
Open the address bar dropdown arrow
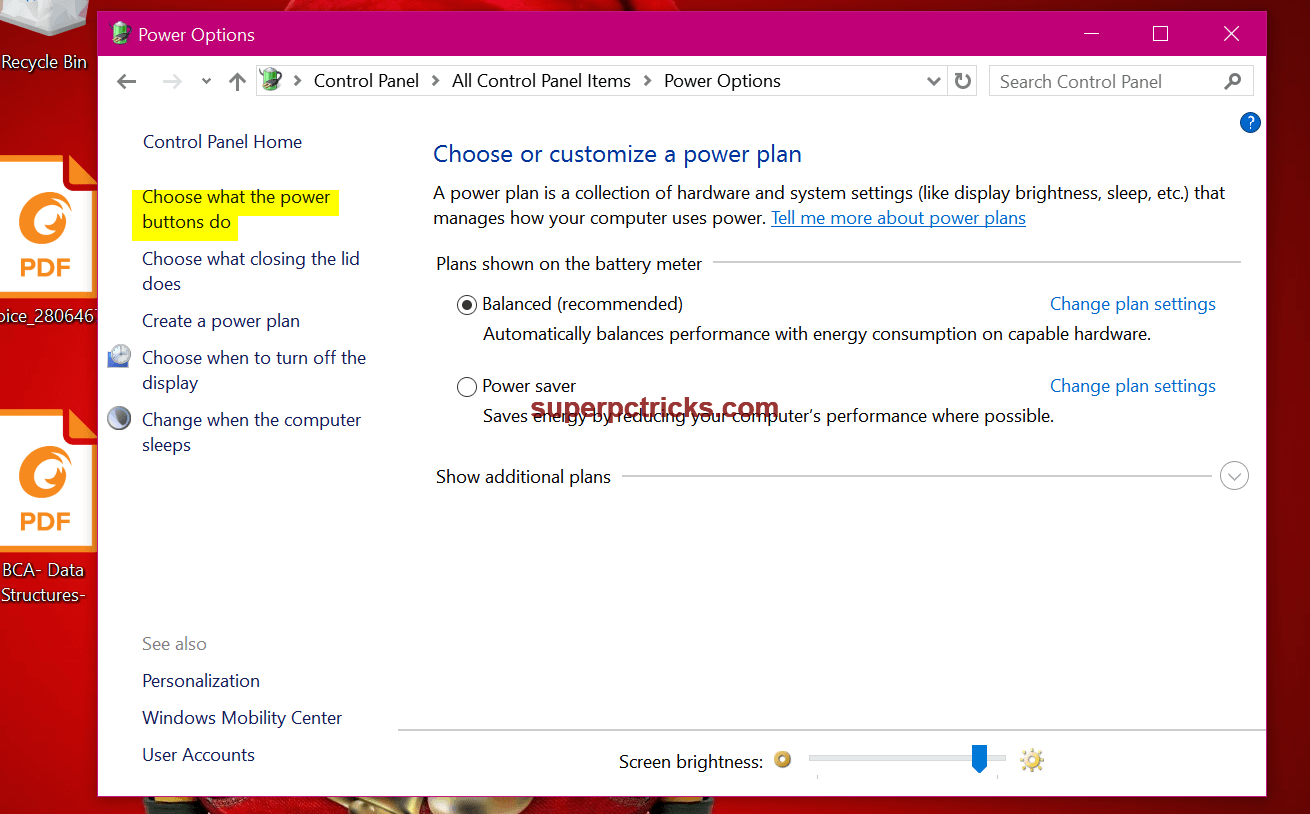click(933, 81)
